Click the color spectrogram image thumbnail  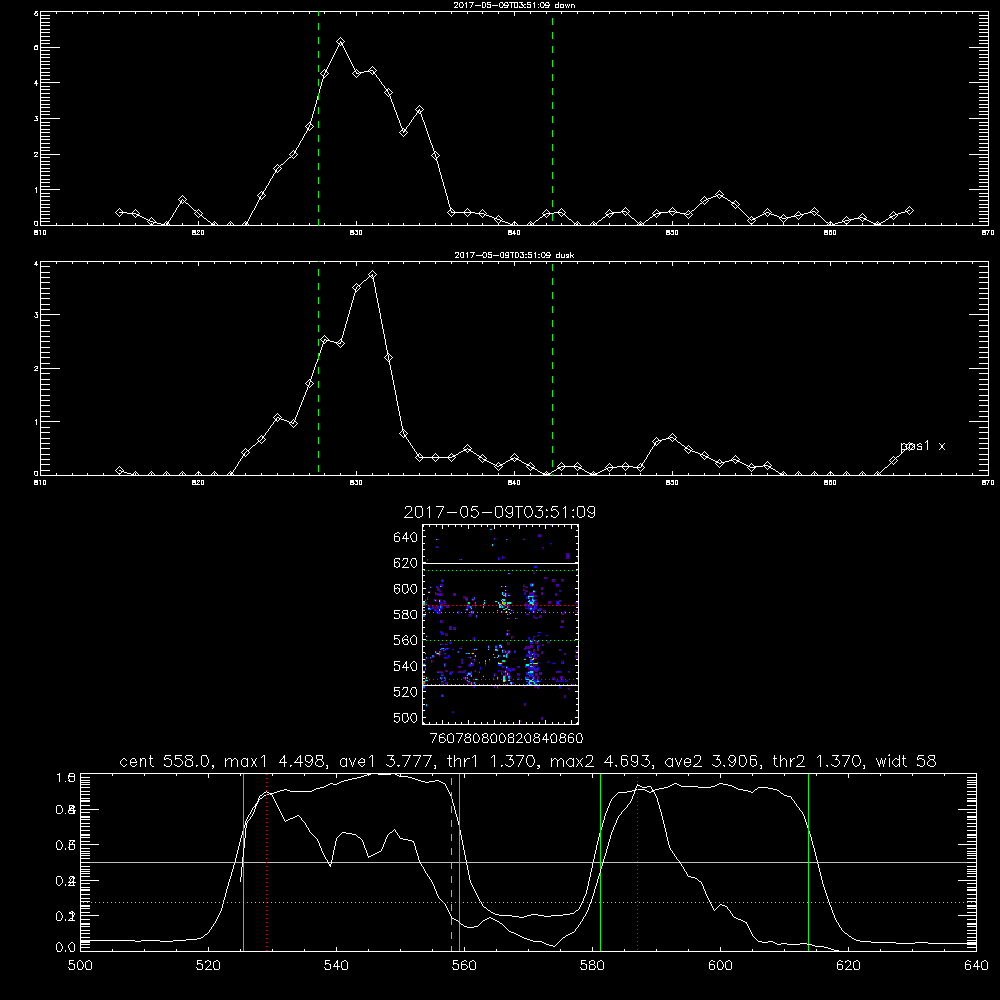[501, 624]
